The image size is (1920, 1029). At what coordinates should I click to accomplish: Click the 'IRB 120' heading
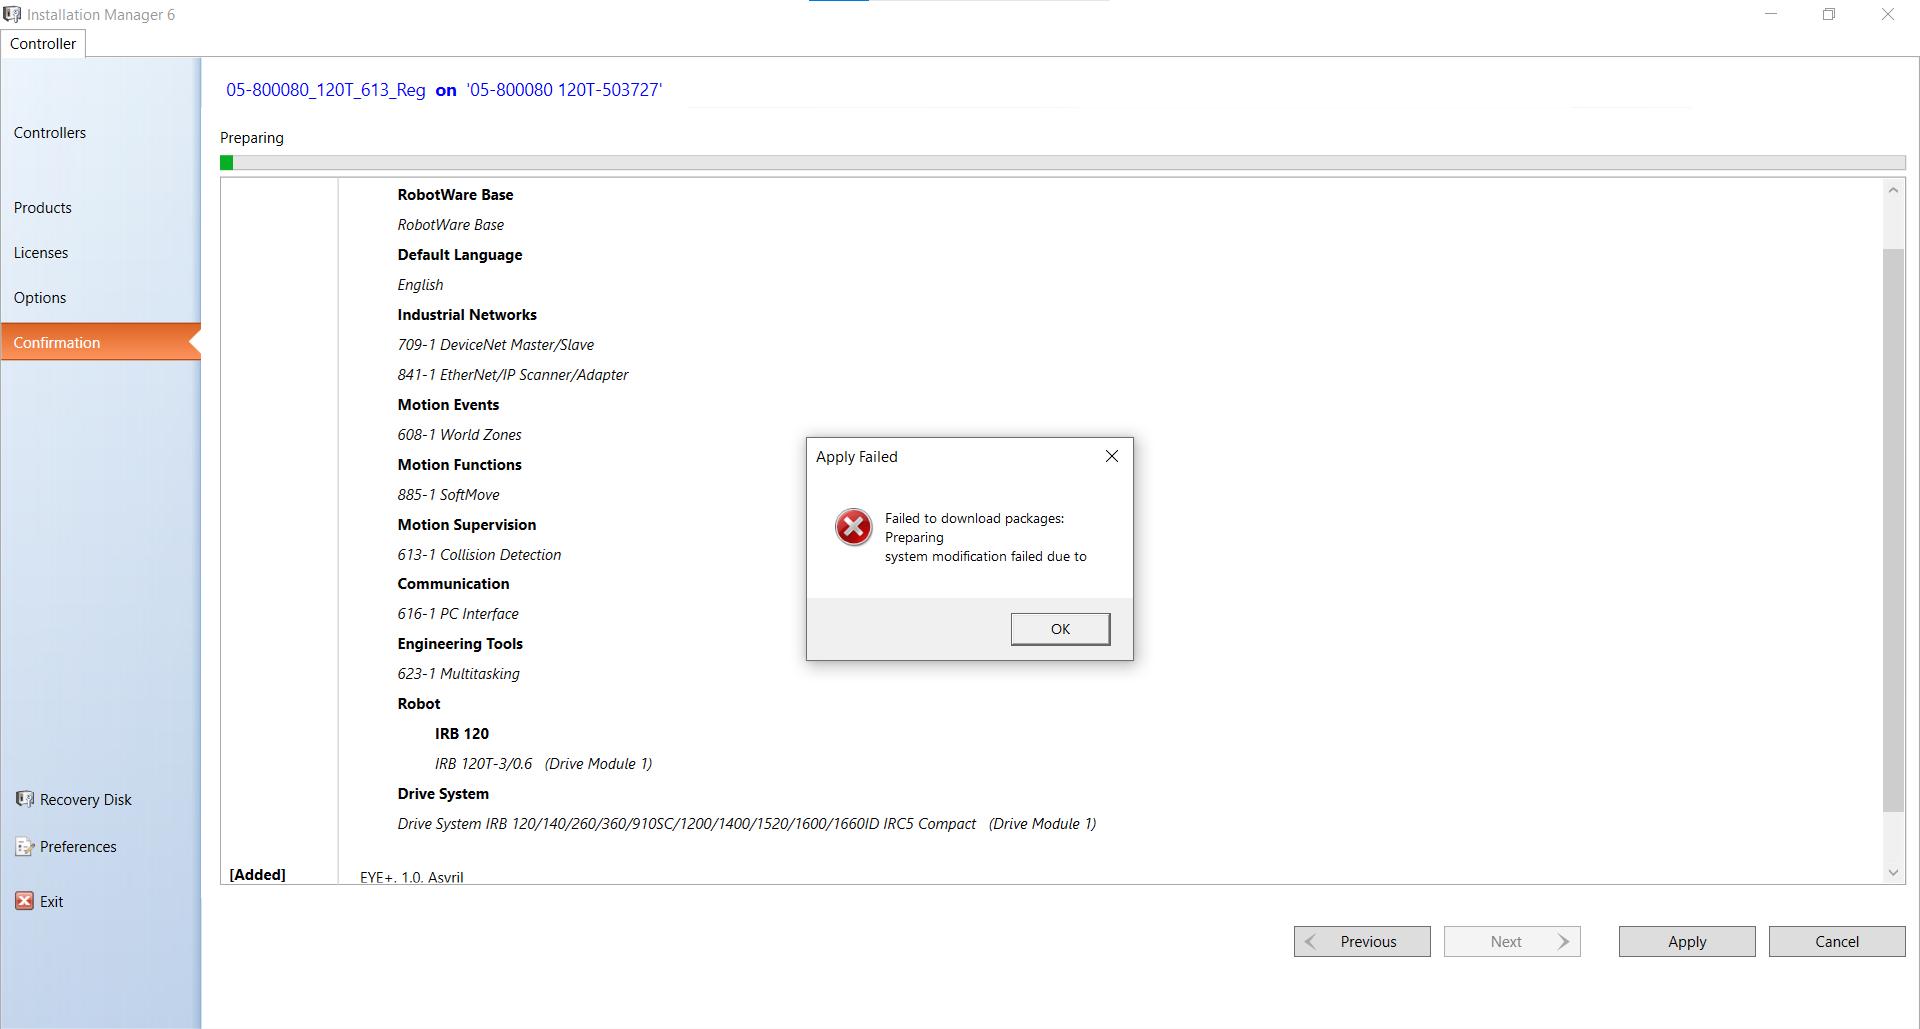(462, 734)
